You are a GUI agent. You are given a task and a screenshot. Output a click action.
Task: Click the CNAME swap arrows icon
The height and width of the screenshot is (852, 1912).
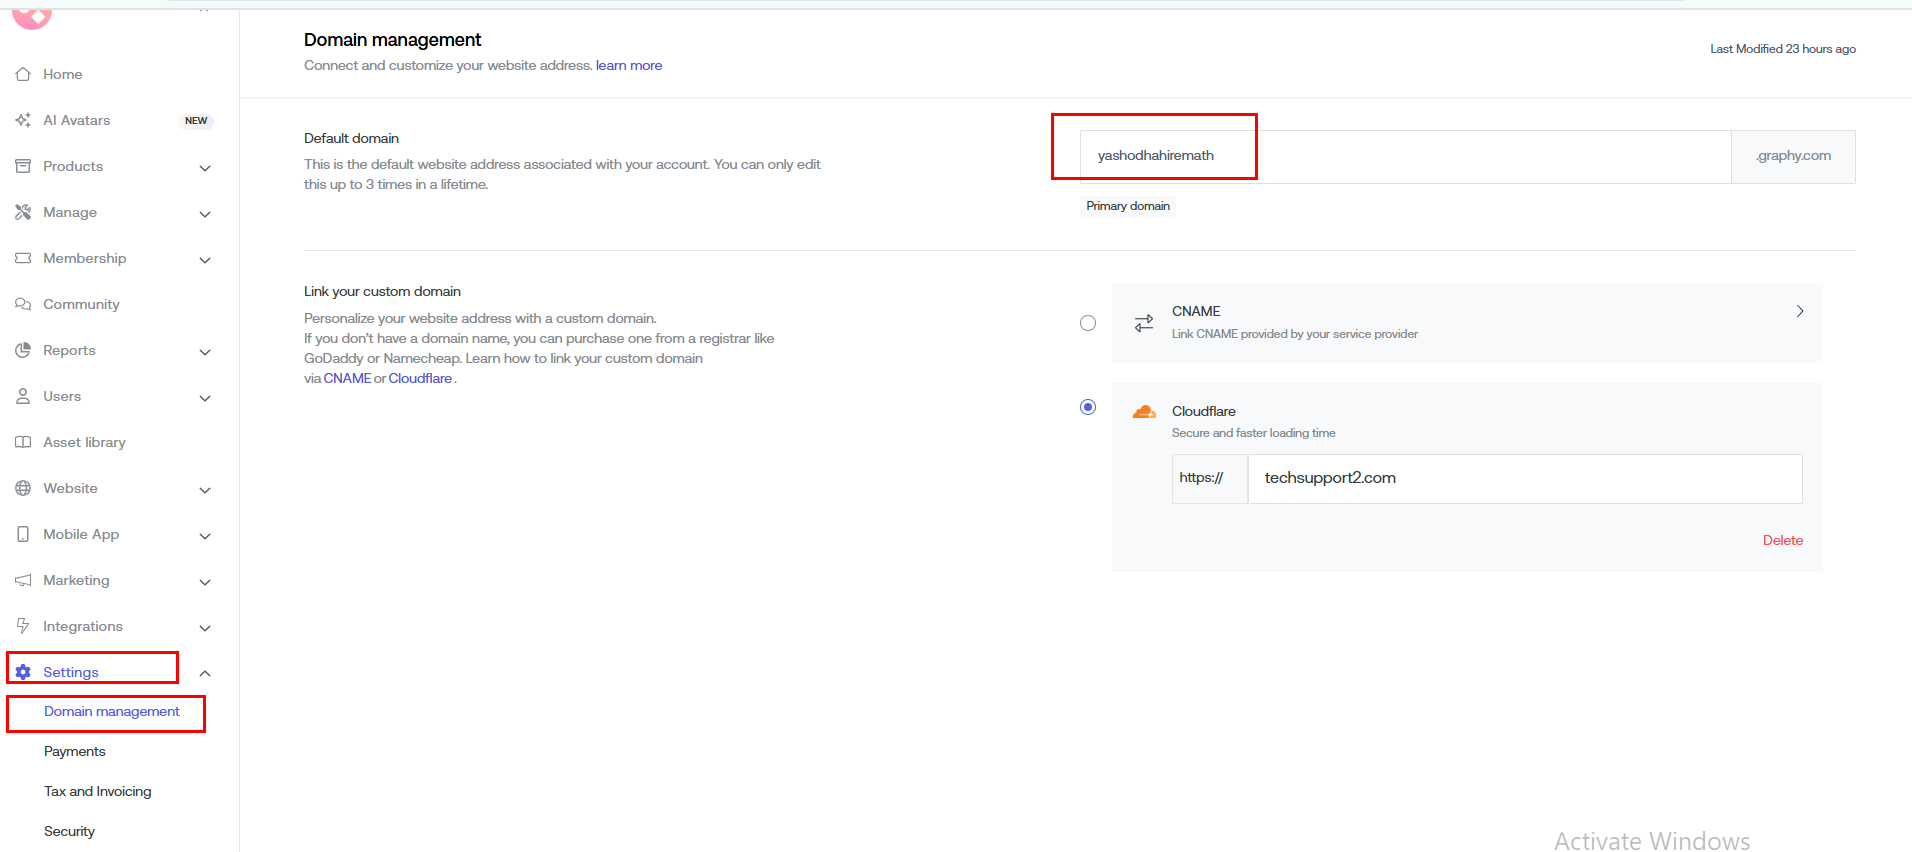1144,323
